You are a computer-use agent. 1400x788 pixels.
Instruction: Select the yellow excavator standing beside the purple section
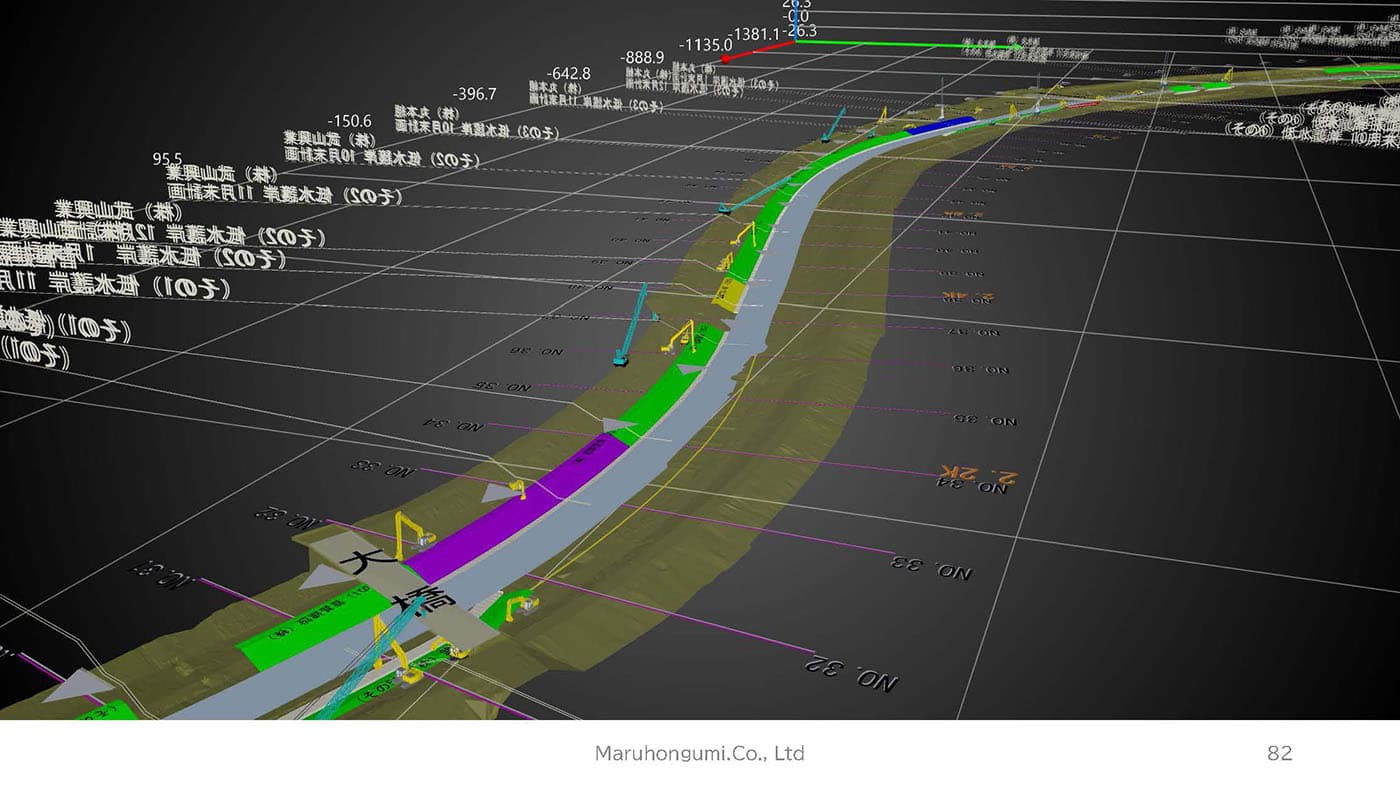pos(414,535)
